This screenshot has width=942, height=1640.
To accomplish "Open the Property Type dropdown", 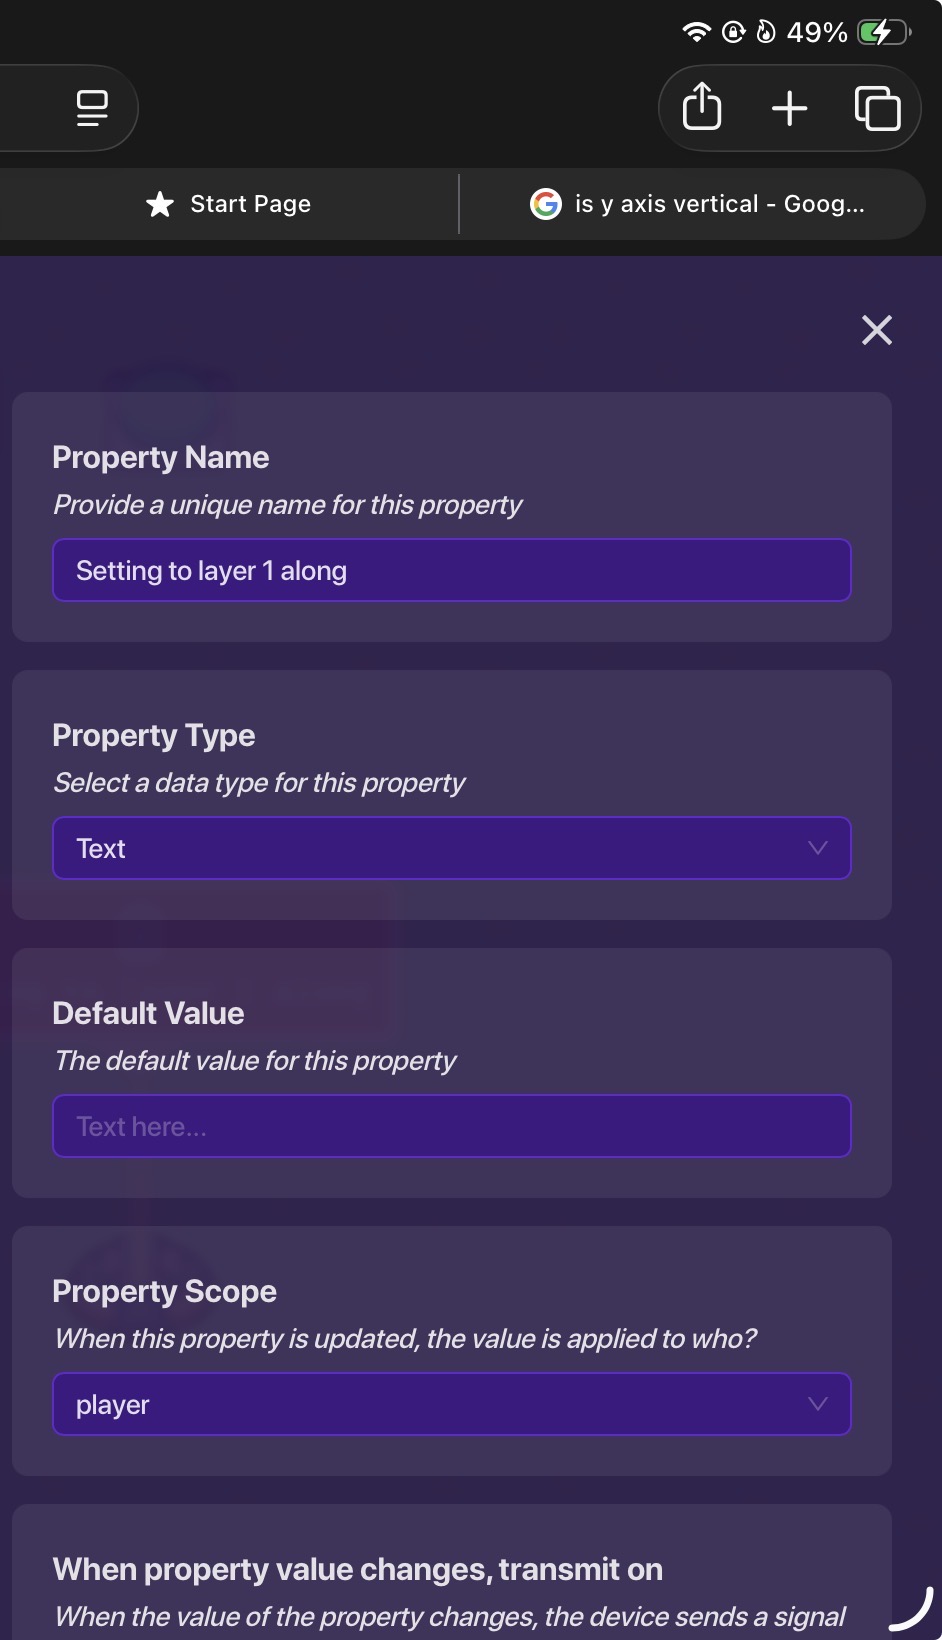I will pos(451,848).
